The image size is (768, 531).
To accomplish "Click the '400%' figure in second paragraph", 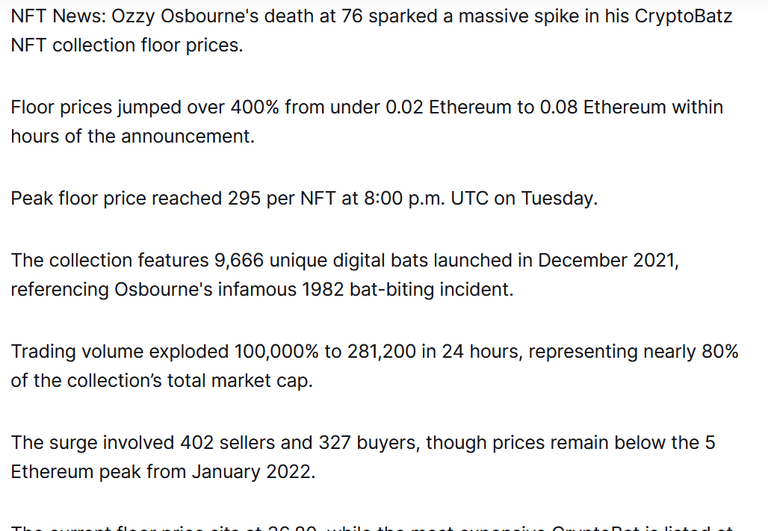I will pos(255,107).
